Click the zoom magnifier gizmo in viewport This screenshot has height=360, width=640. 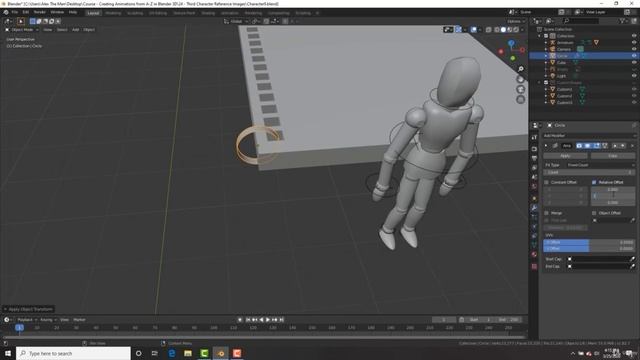[x=520, y=69]
